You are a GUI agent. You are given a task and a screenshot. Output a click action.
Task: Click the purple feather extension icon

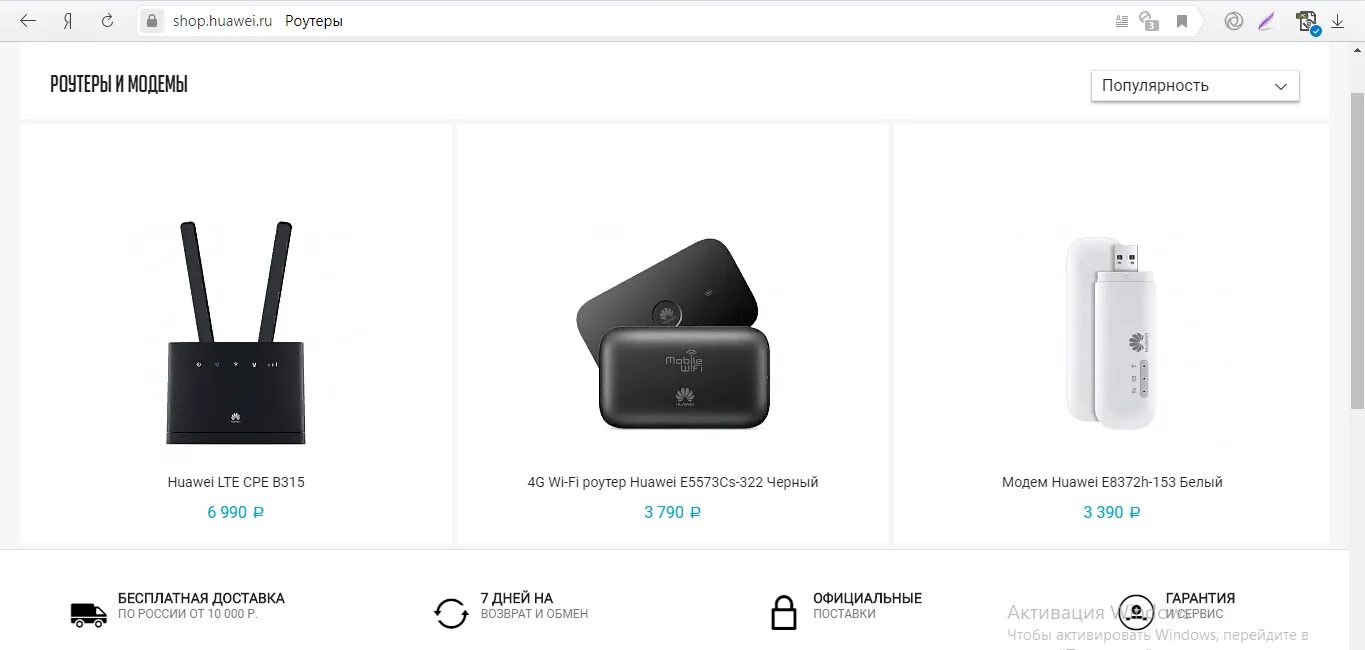pyautogui.click(x=1267, y=20)
